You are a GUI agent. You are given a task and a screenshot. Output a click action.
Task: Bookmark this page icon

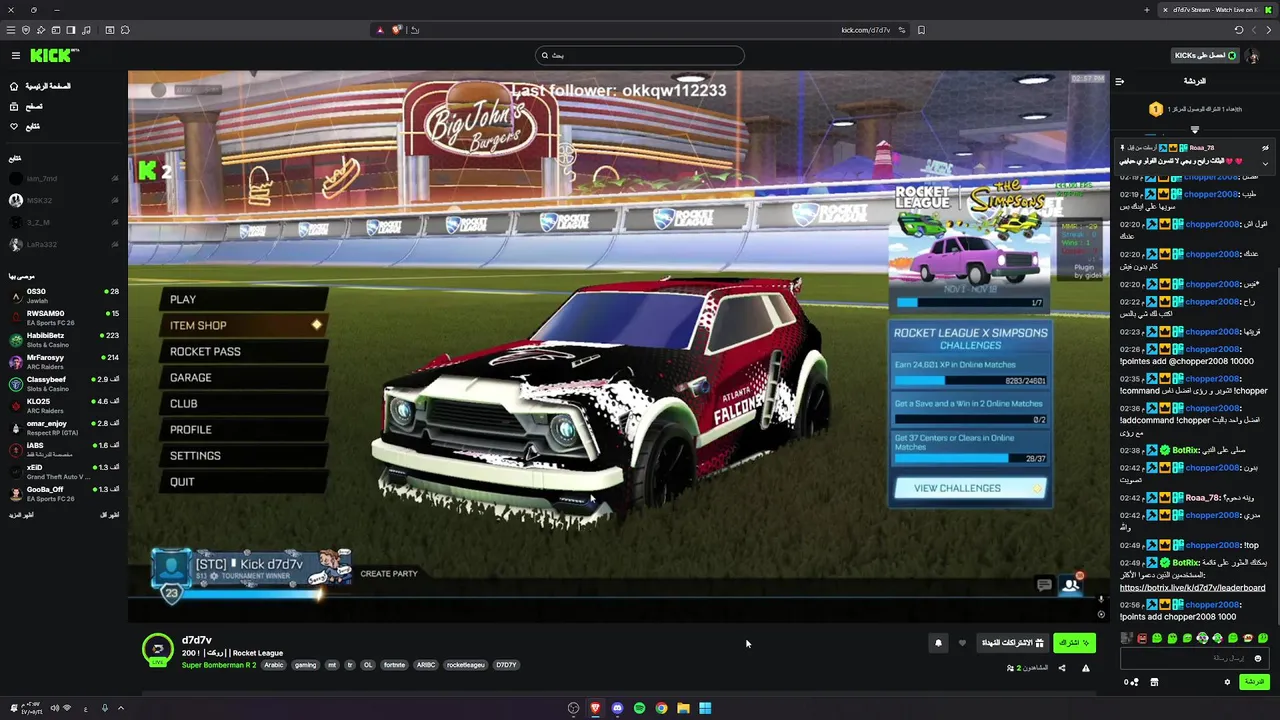pos(921,30)
